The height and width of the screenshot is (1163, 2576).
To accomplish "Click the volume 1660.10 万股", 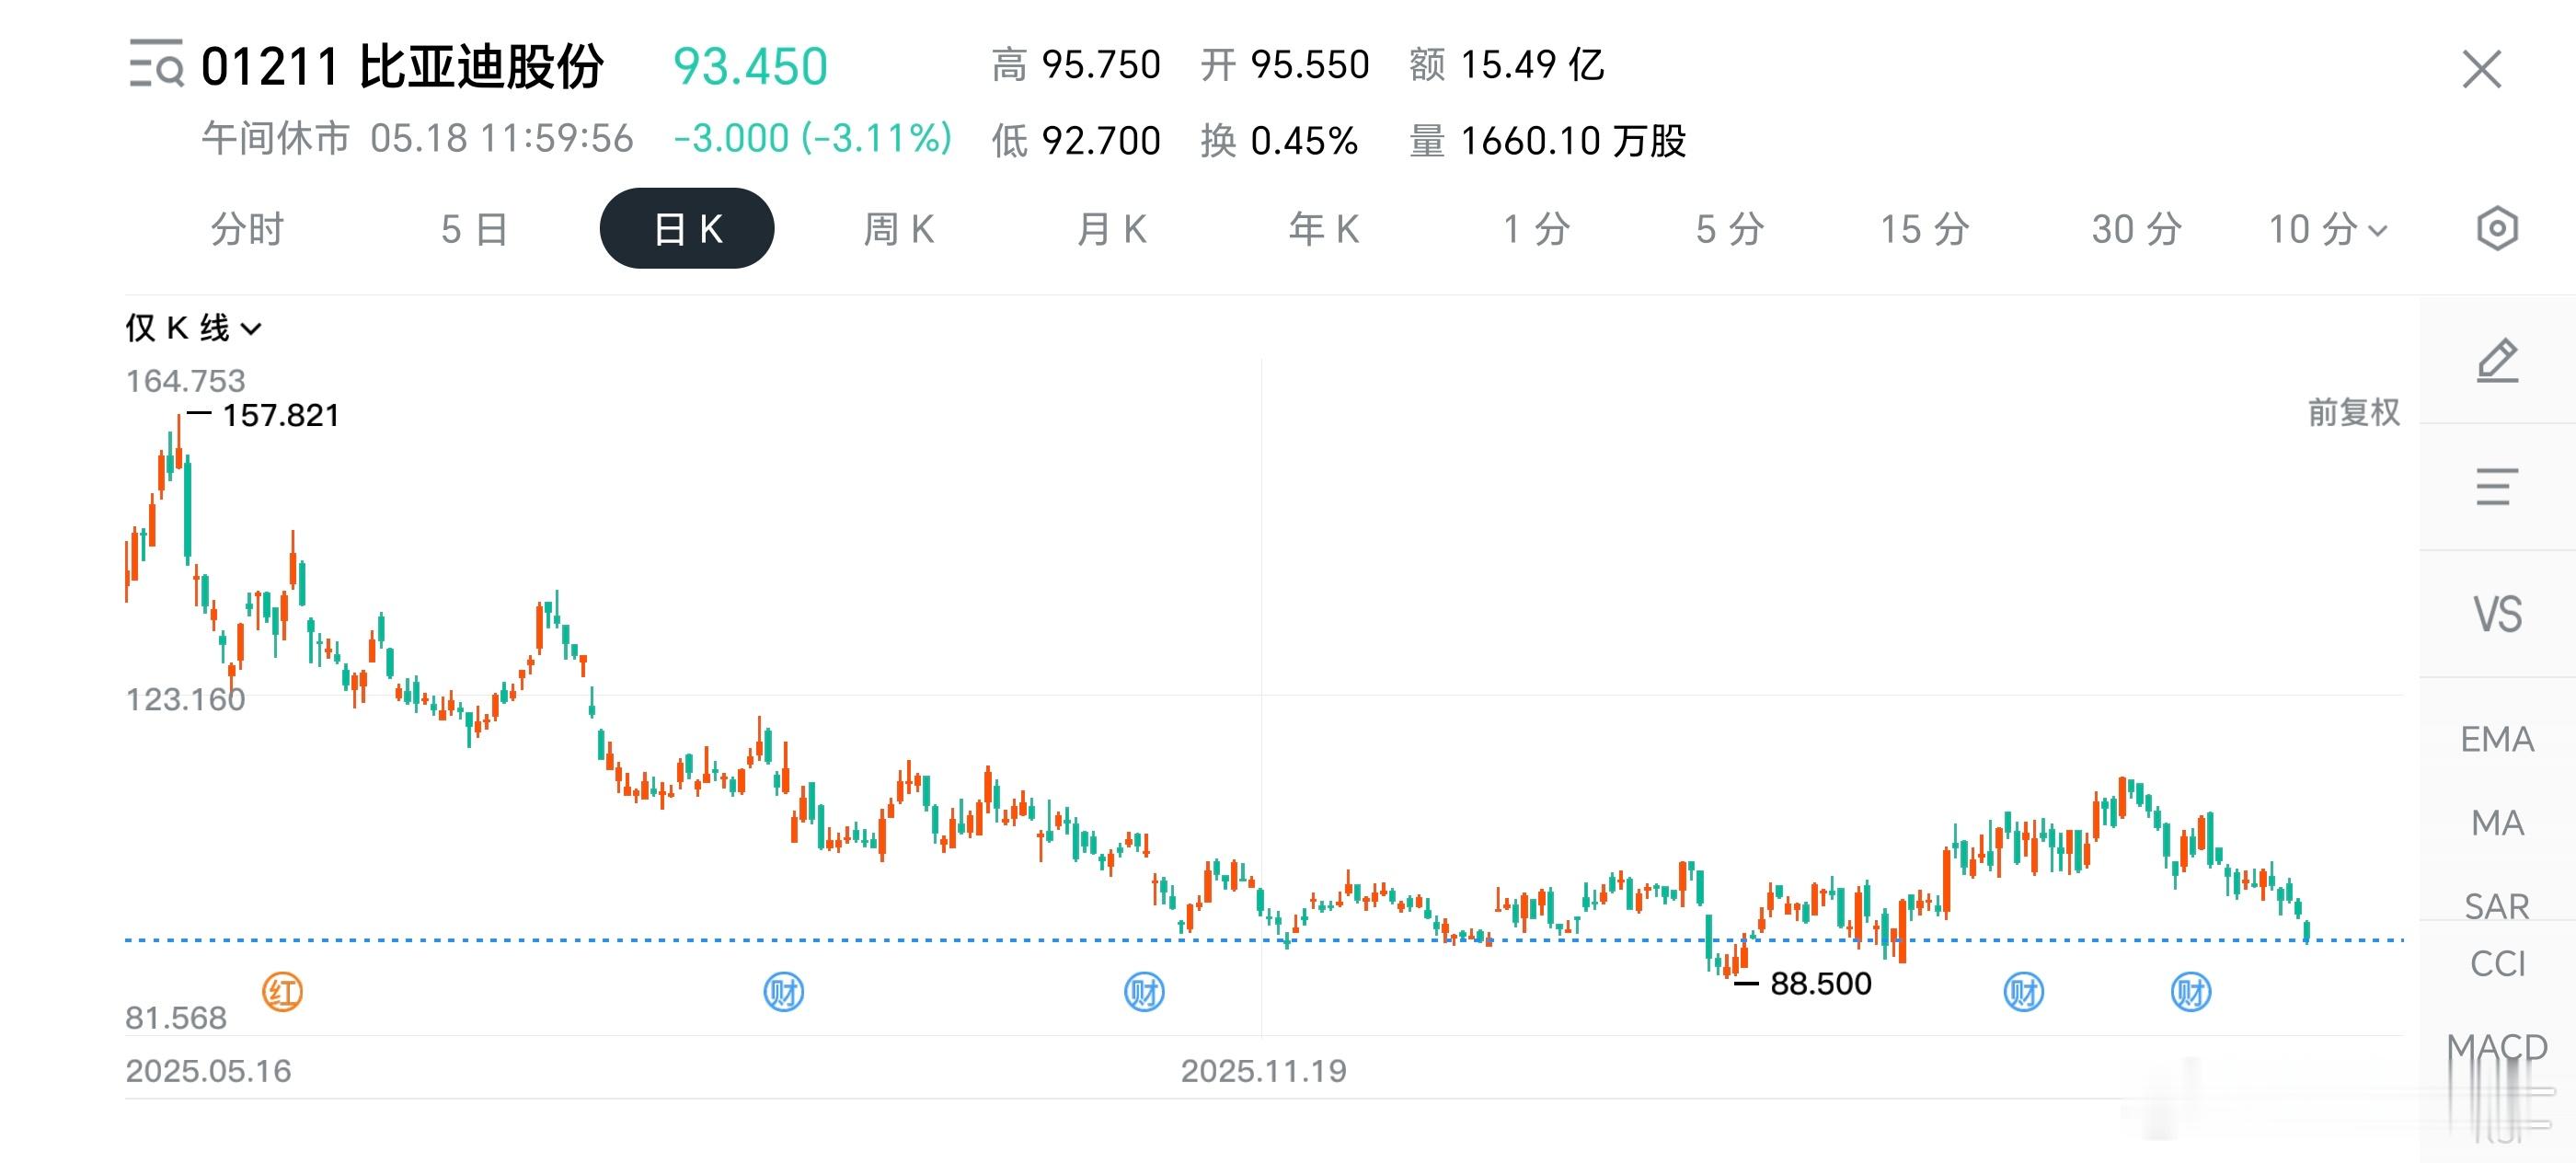I will [1573, 141].
